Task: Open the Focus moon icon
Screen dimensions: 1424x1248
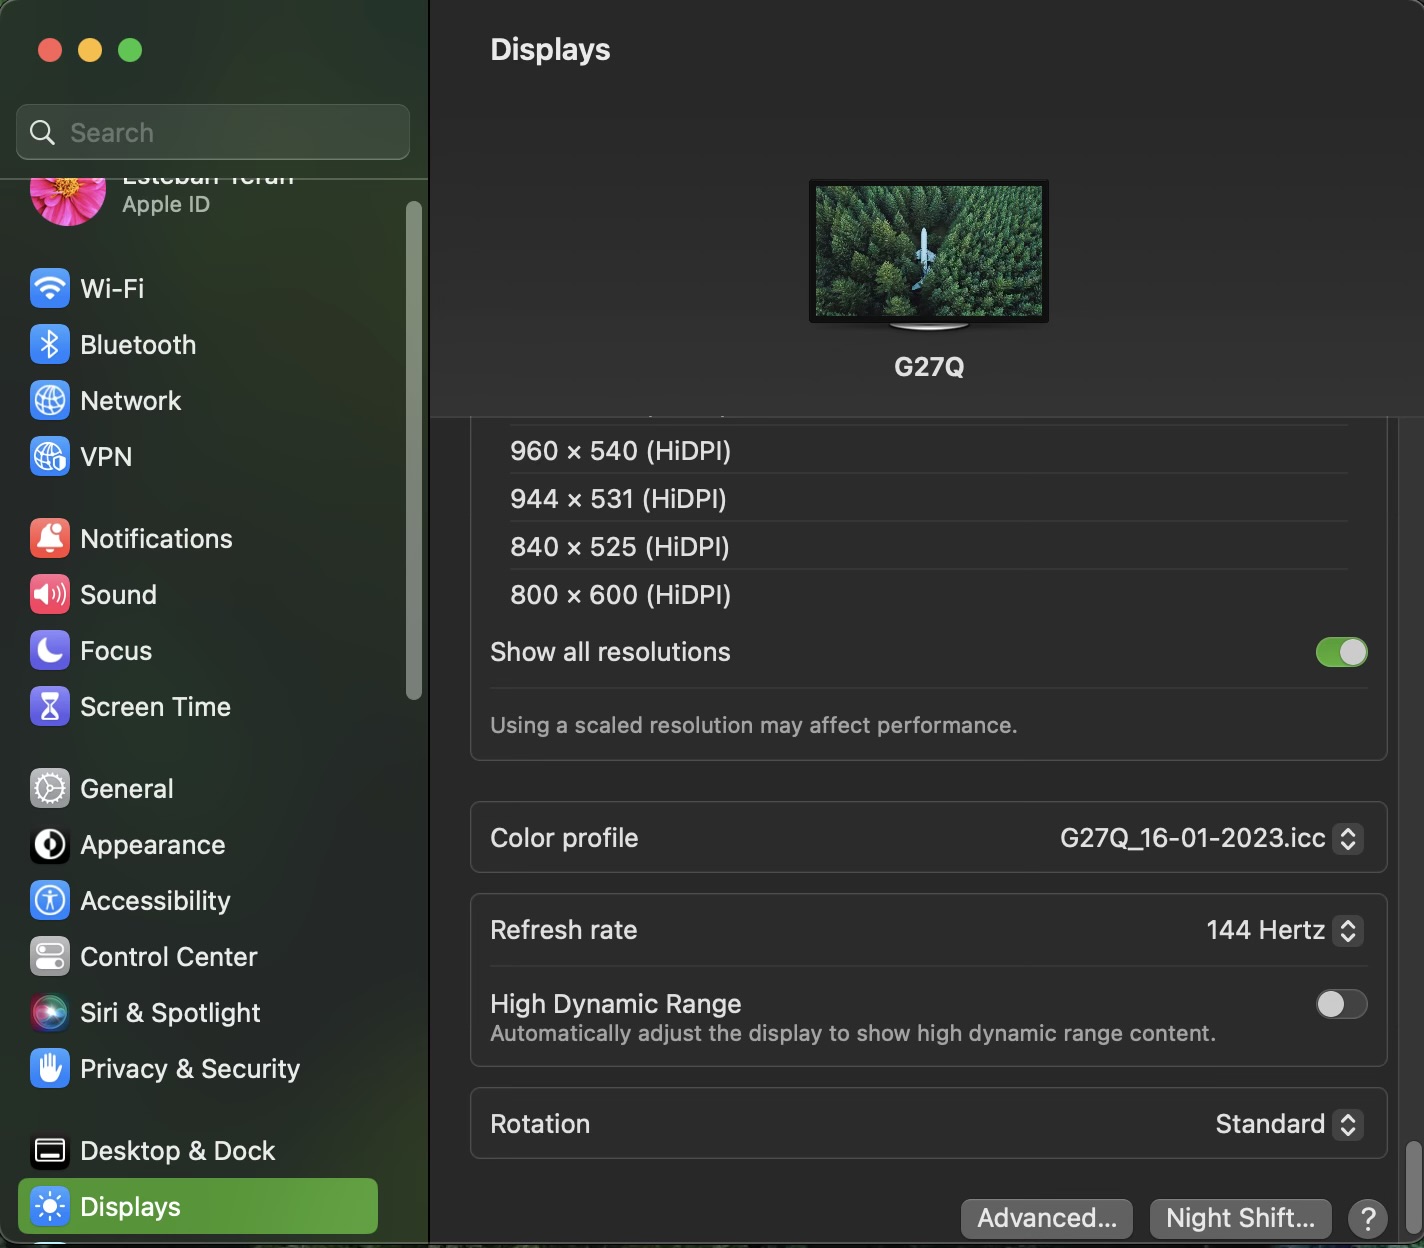Action: tap(50, 651)
